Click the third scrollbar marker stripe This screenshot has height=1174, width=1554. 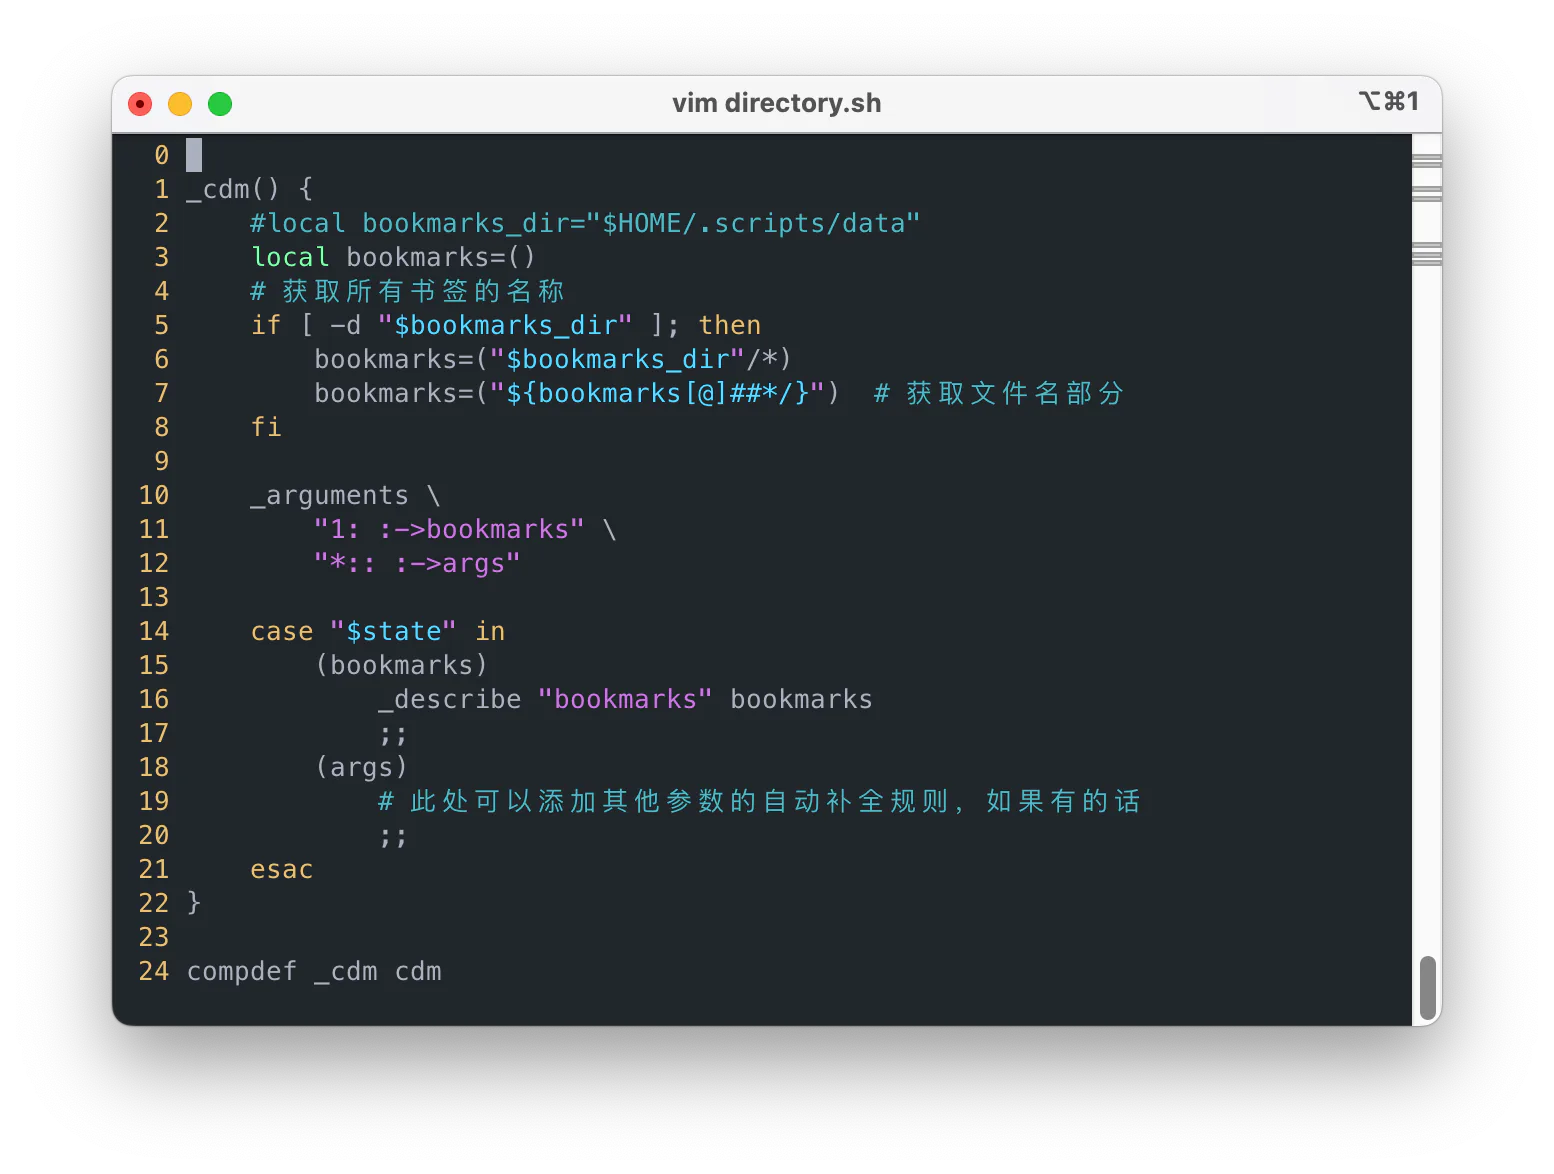1427,254
